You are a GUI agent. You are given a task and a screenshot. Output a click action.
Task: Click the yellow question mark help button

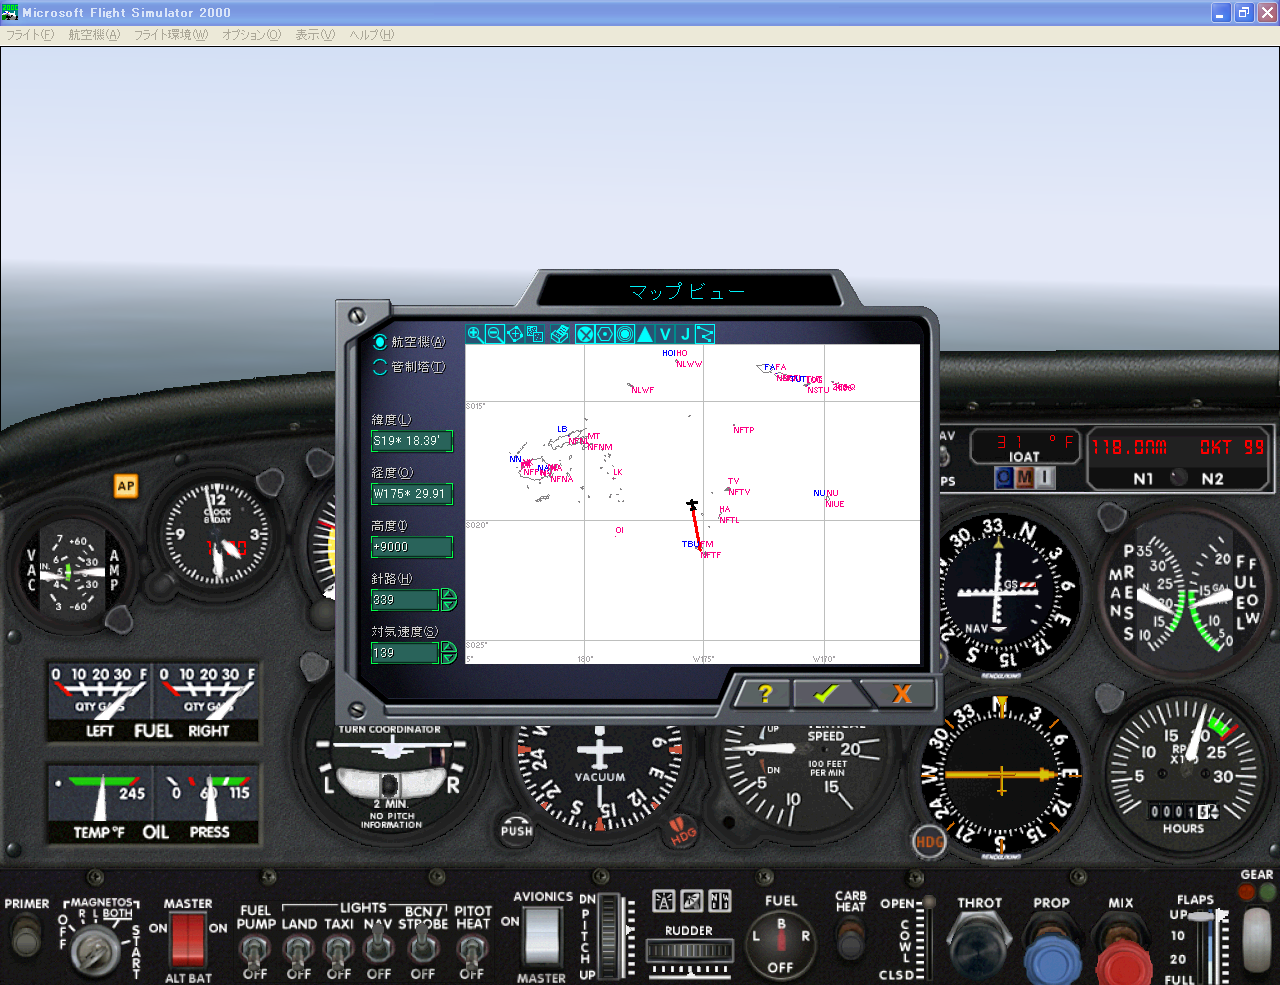tap(765, 694)
